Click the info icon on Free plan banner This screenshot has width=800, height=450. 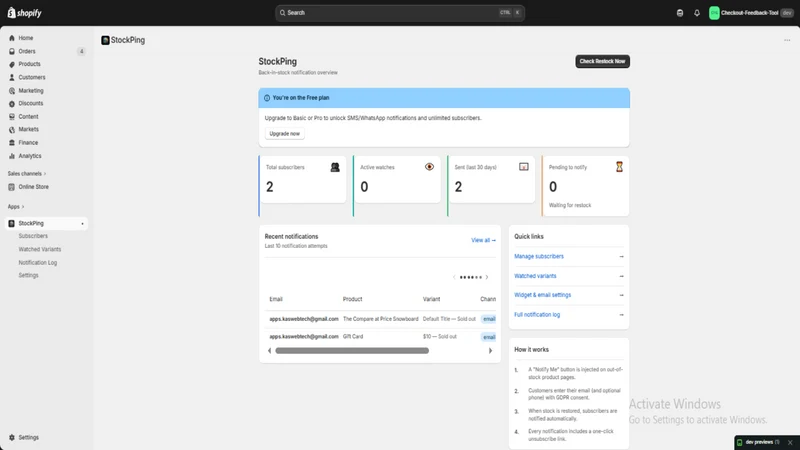[267, 98]
